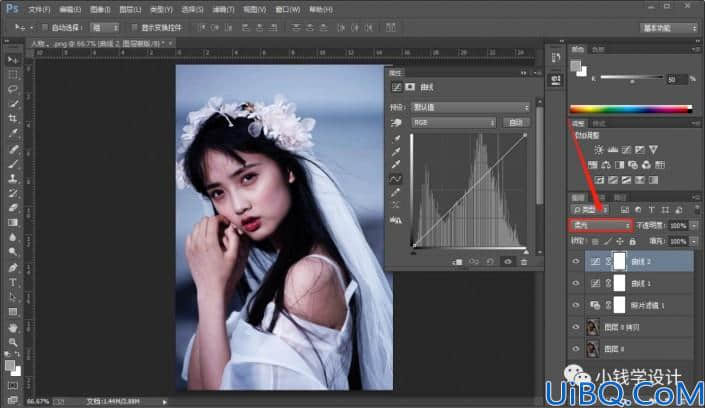The image size is (705, 408).
Task: Open the Curves preset dropdown
Action: tap(470, 108)
